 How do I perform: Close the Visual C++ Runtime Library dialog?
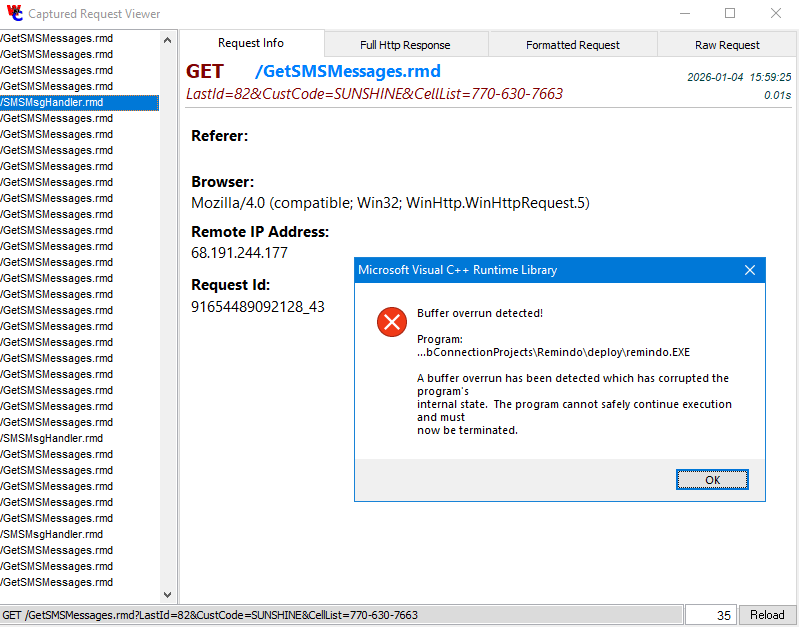tap(750, 270)
